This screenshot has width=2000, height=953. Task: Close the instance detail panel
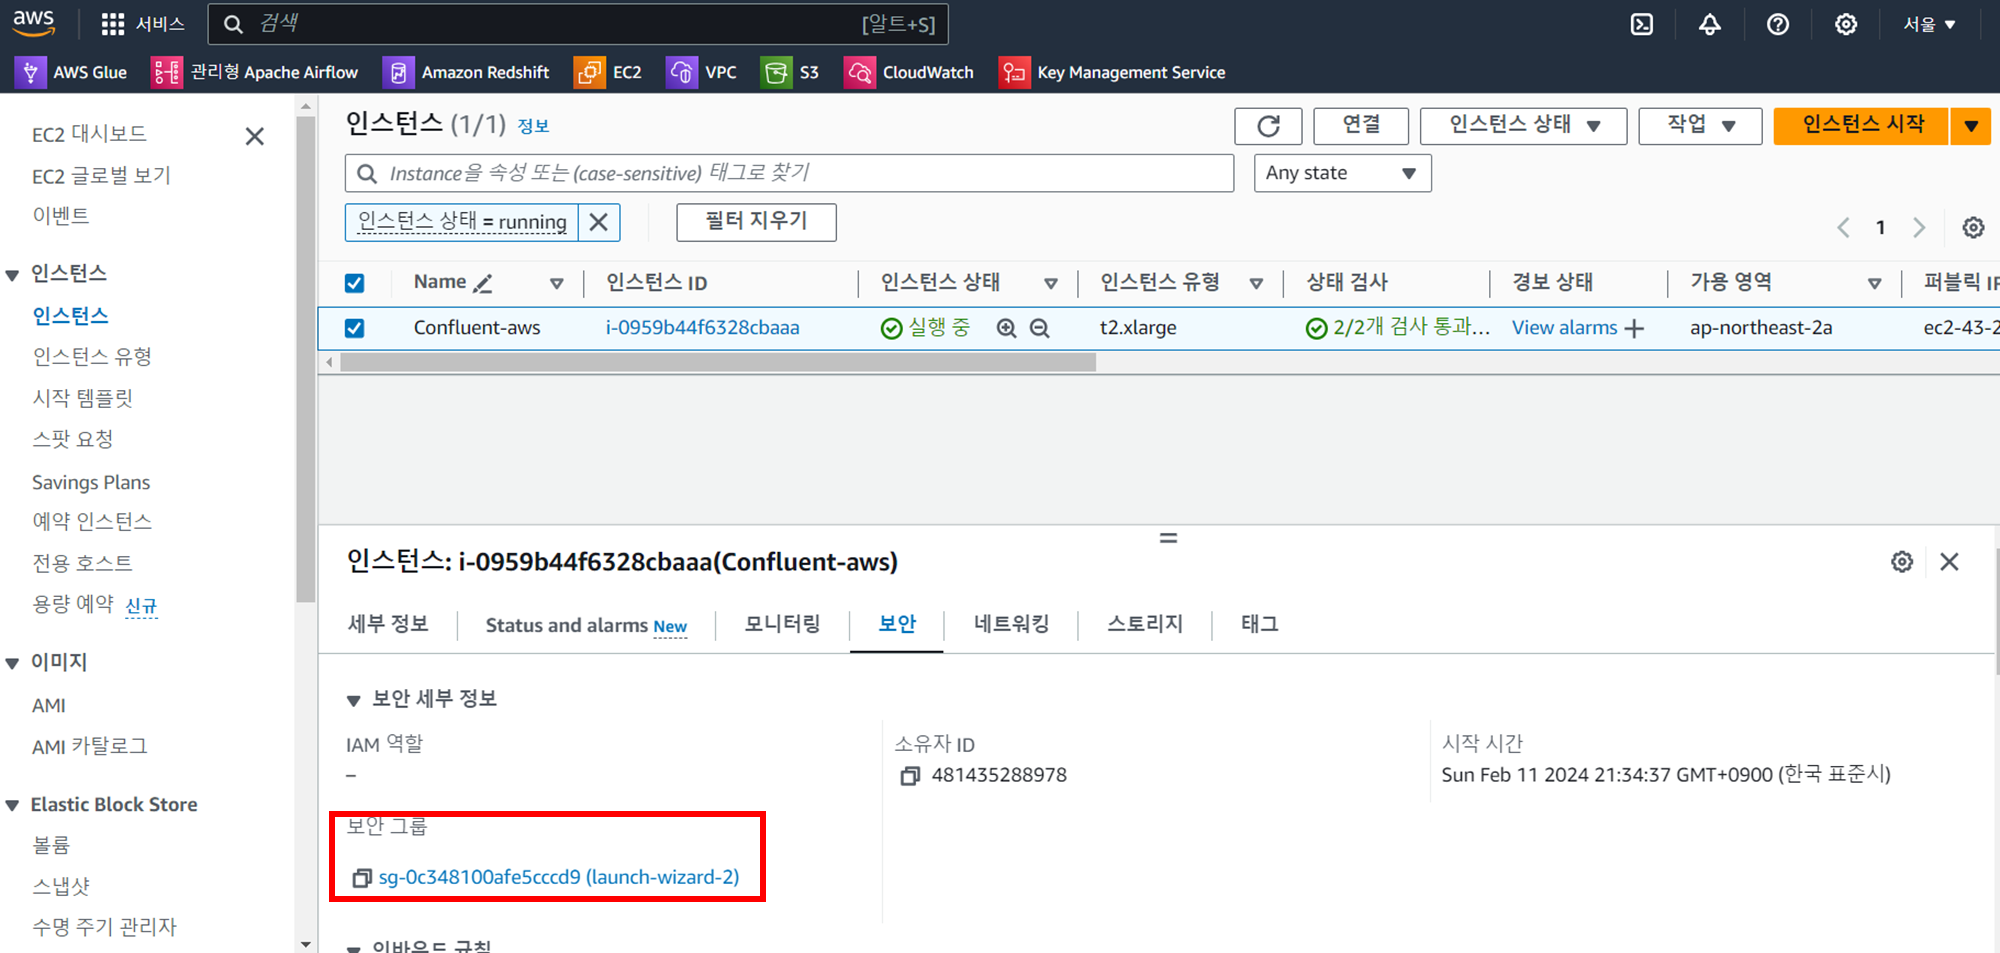click(1949, 562)
